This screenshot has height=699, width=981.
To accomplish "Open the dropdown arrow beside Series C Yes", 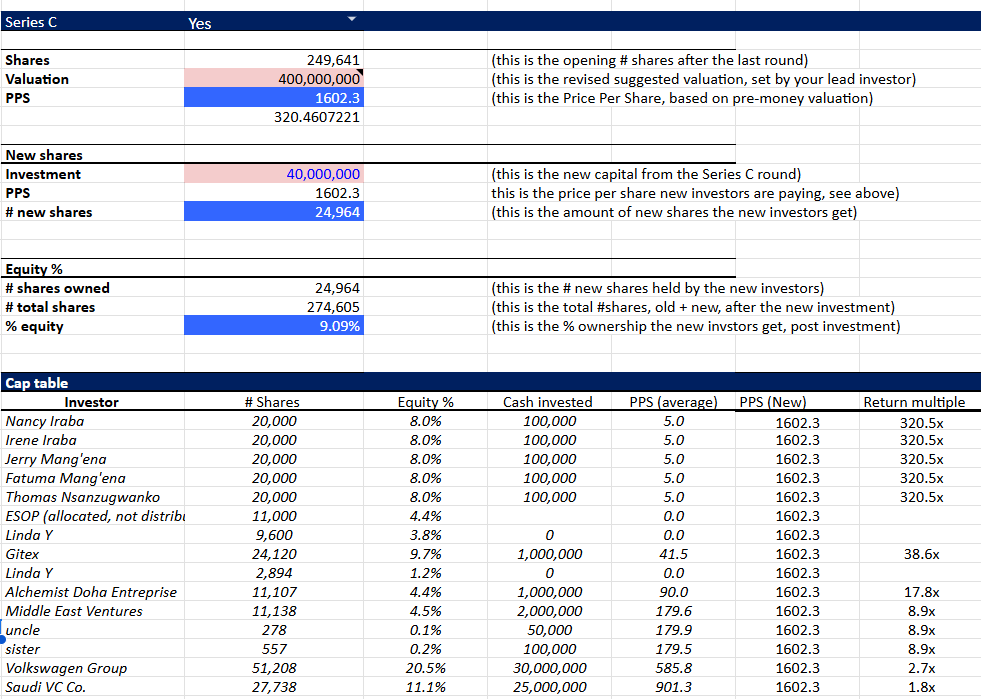I will click(351, 20).
